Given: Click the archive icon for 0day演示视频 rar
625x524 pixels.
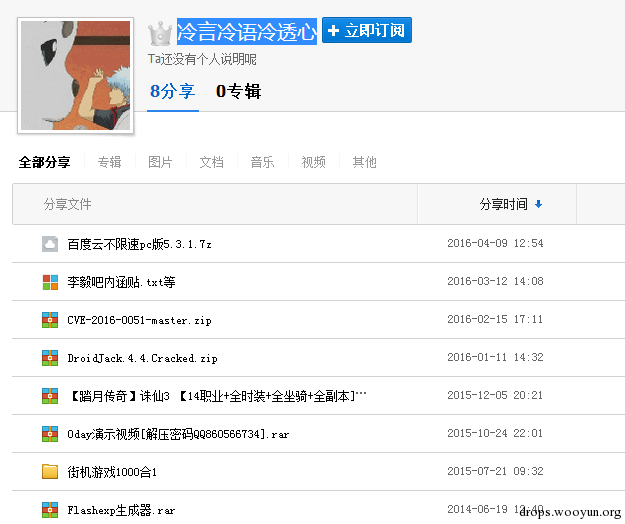Looking at the screenshot, I should [50, 434].
